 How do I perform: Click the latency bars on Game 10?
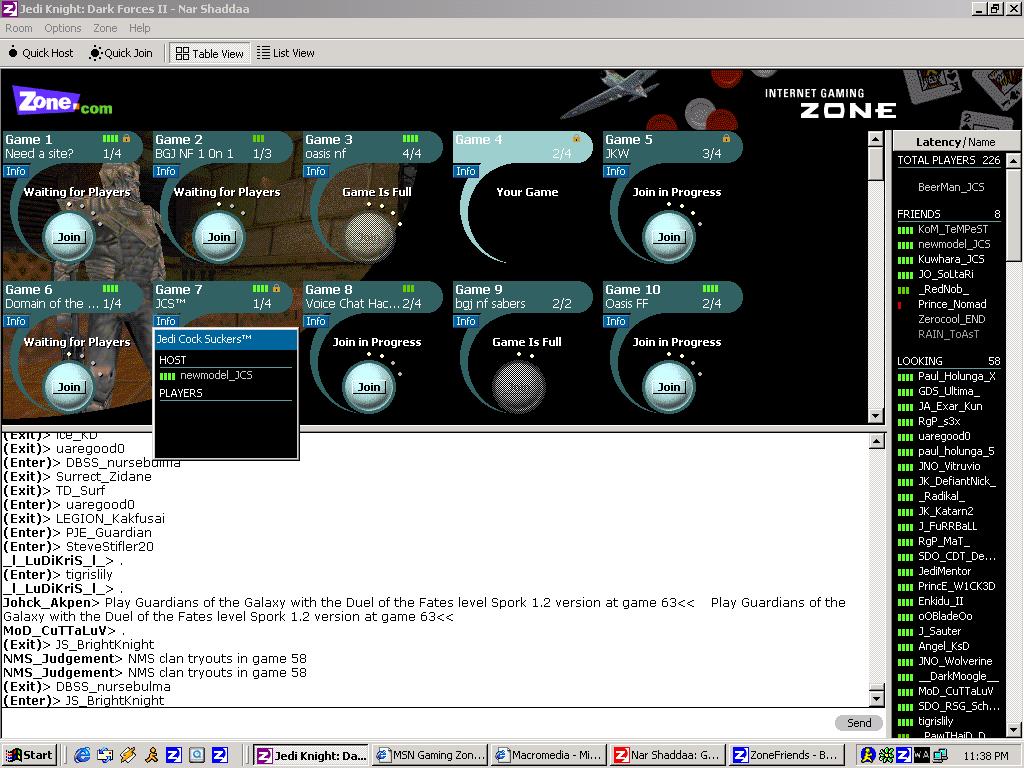click(711, 288)
